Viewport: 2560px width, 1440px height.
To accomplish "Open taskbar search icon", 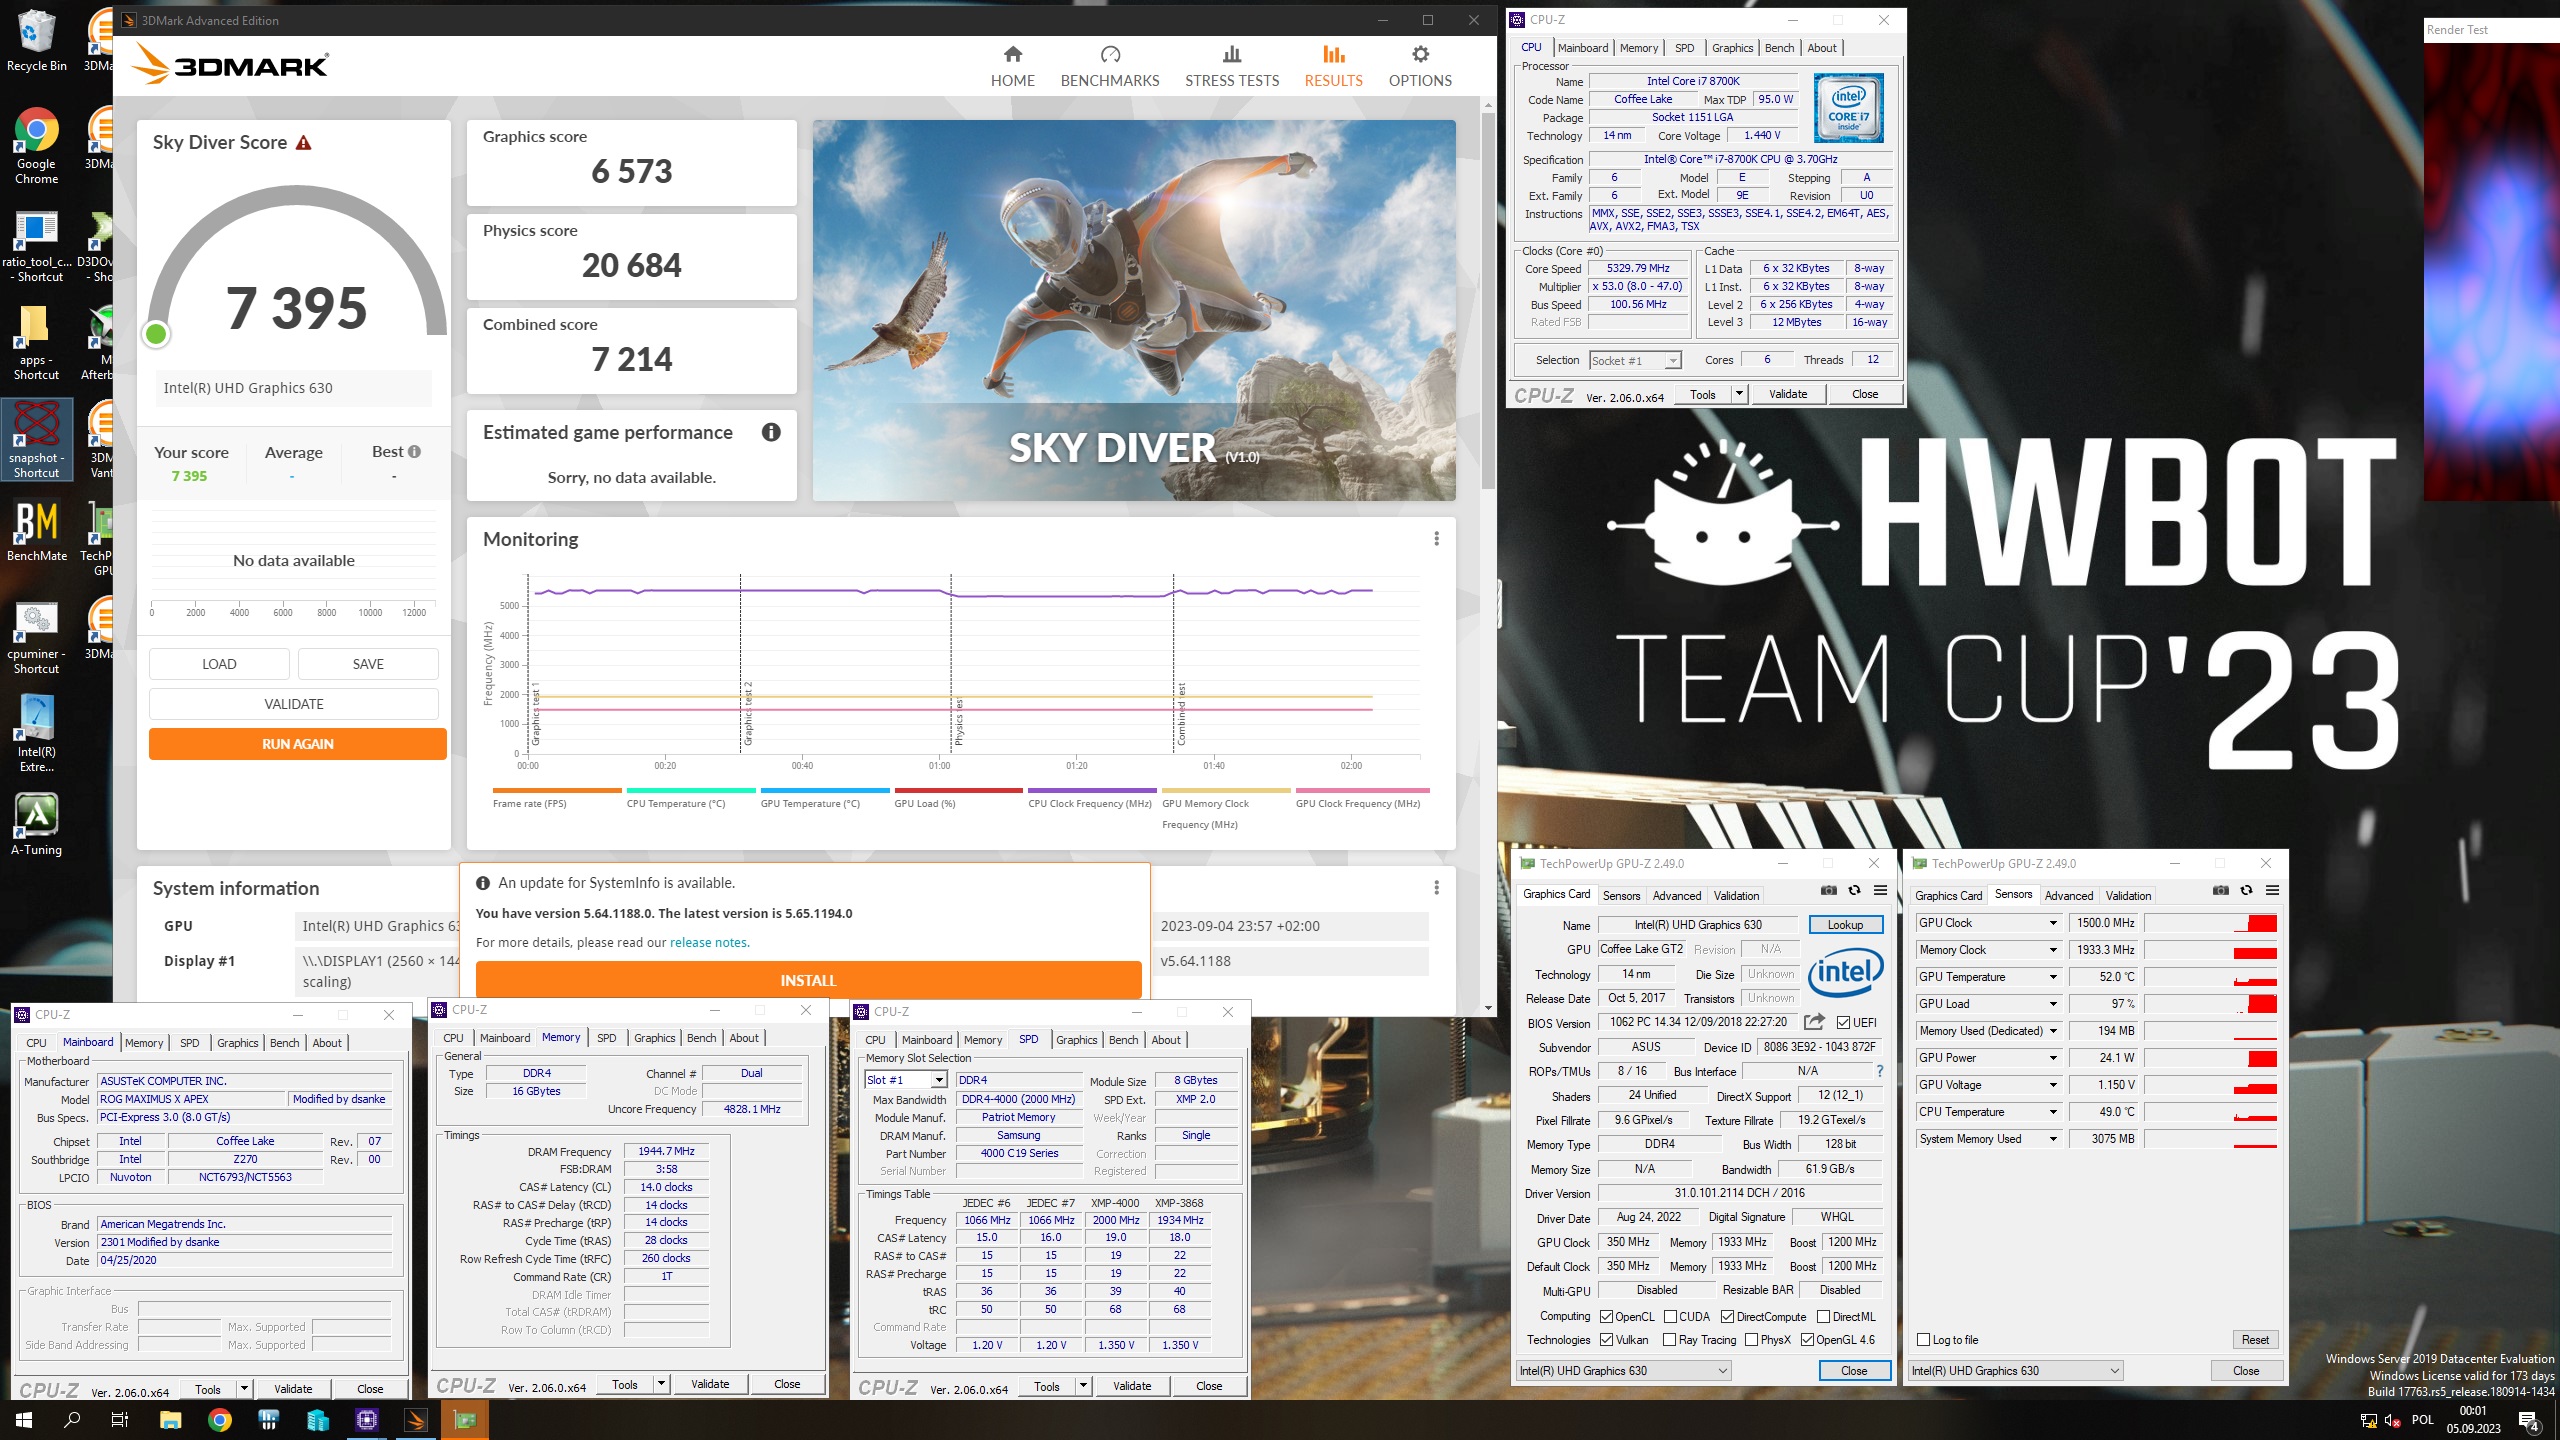I will [72, 1420].
